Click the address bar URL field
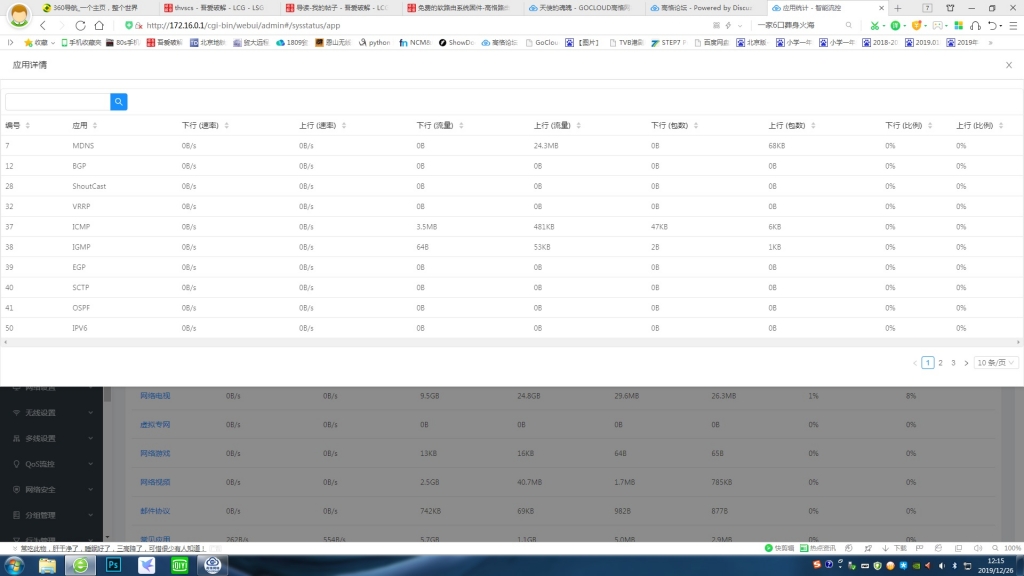 tap(418, 25)
